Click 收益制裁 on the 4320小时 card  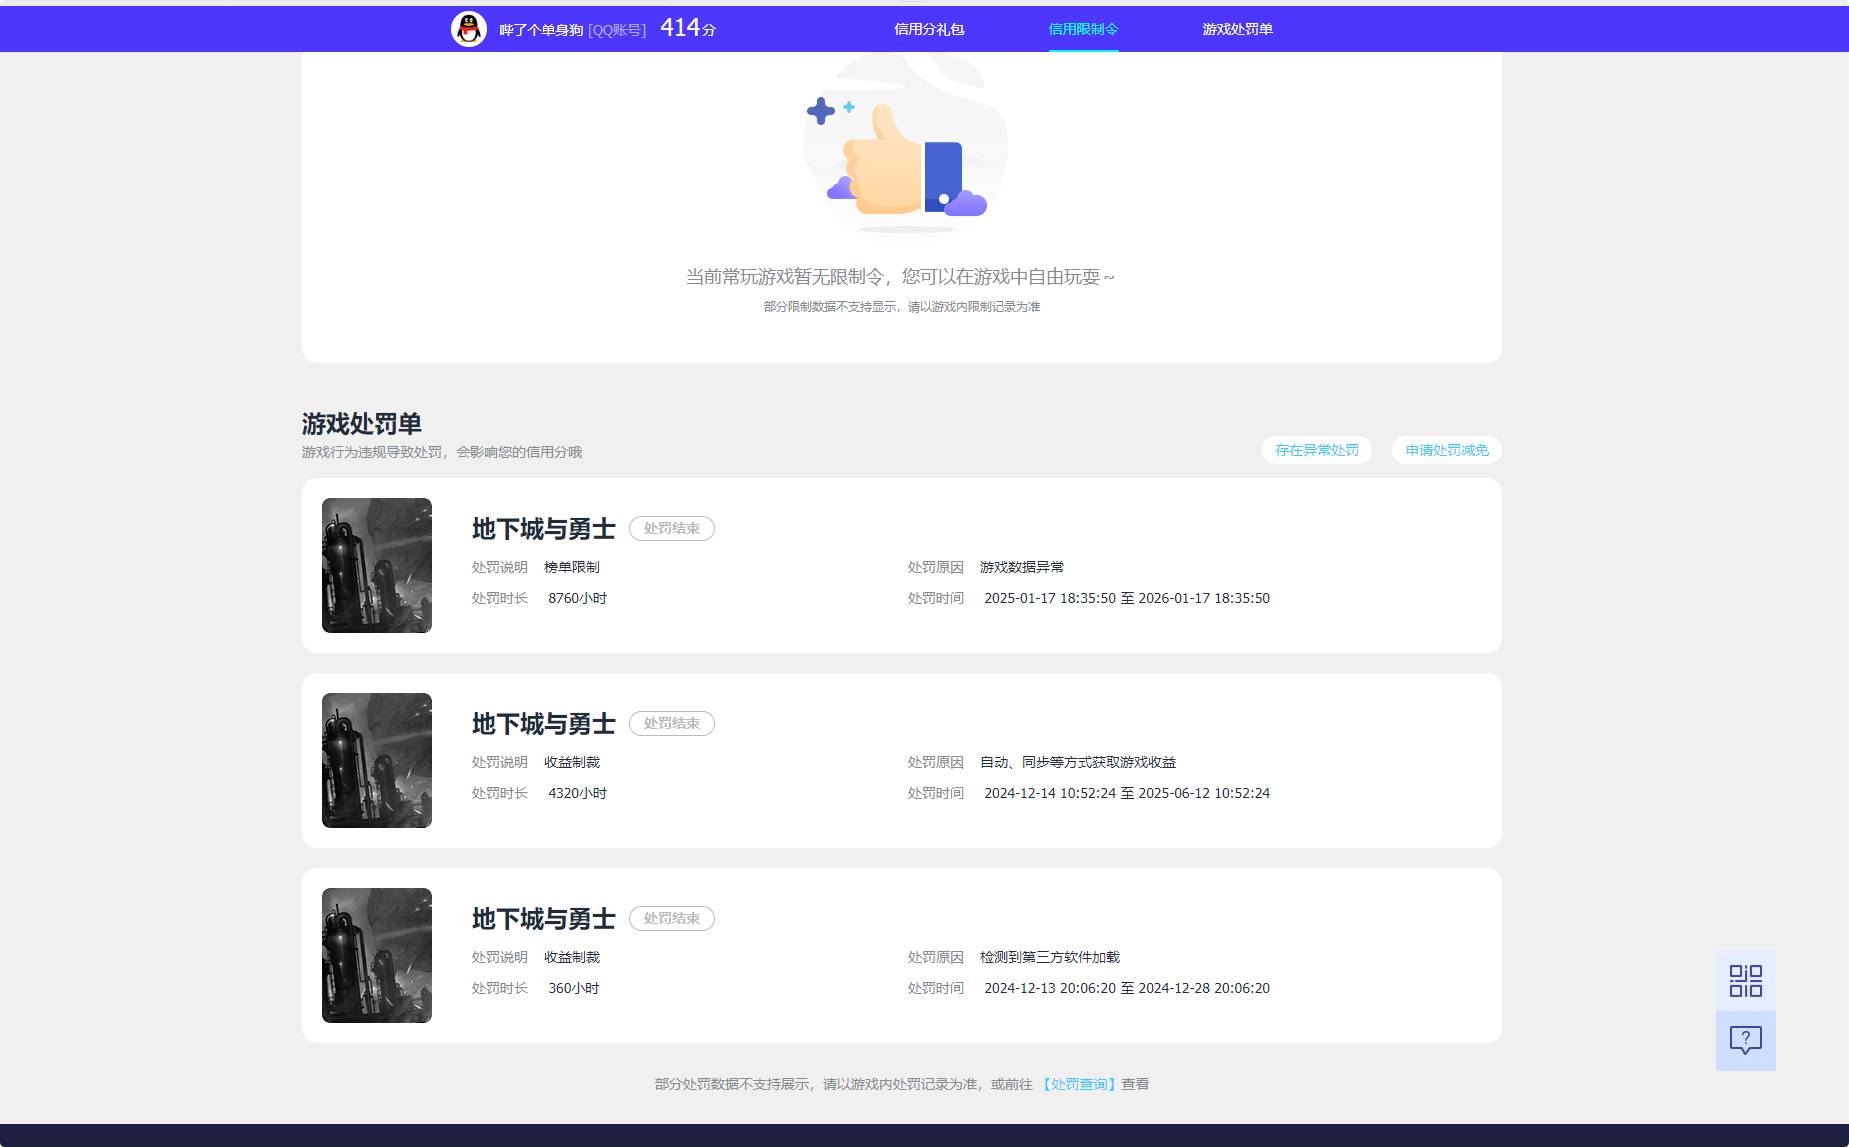[572, 762]
